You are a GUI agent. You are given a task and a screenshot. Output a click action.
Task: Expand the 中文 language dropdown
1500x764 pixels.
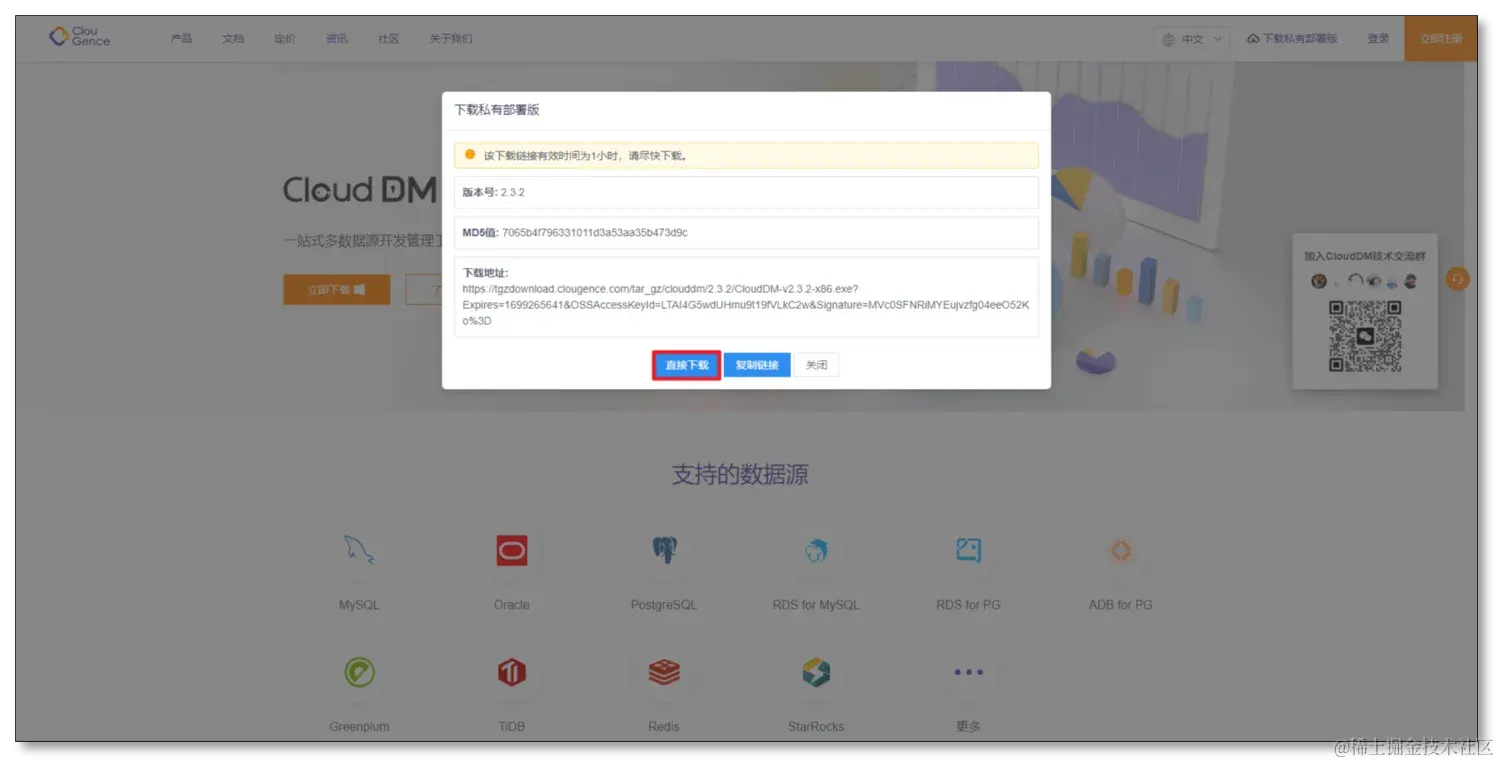[1191, 39]
